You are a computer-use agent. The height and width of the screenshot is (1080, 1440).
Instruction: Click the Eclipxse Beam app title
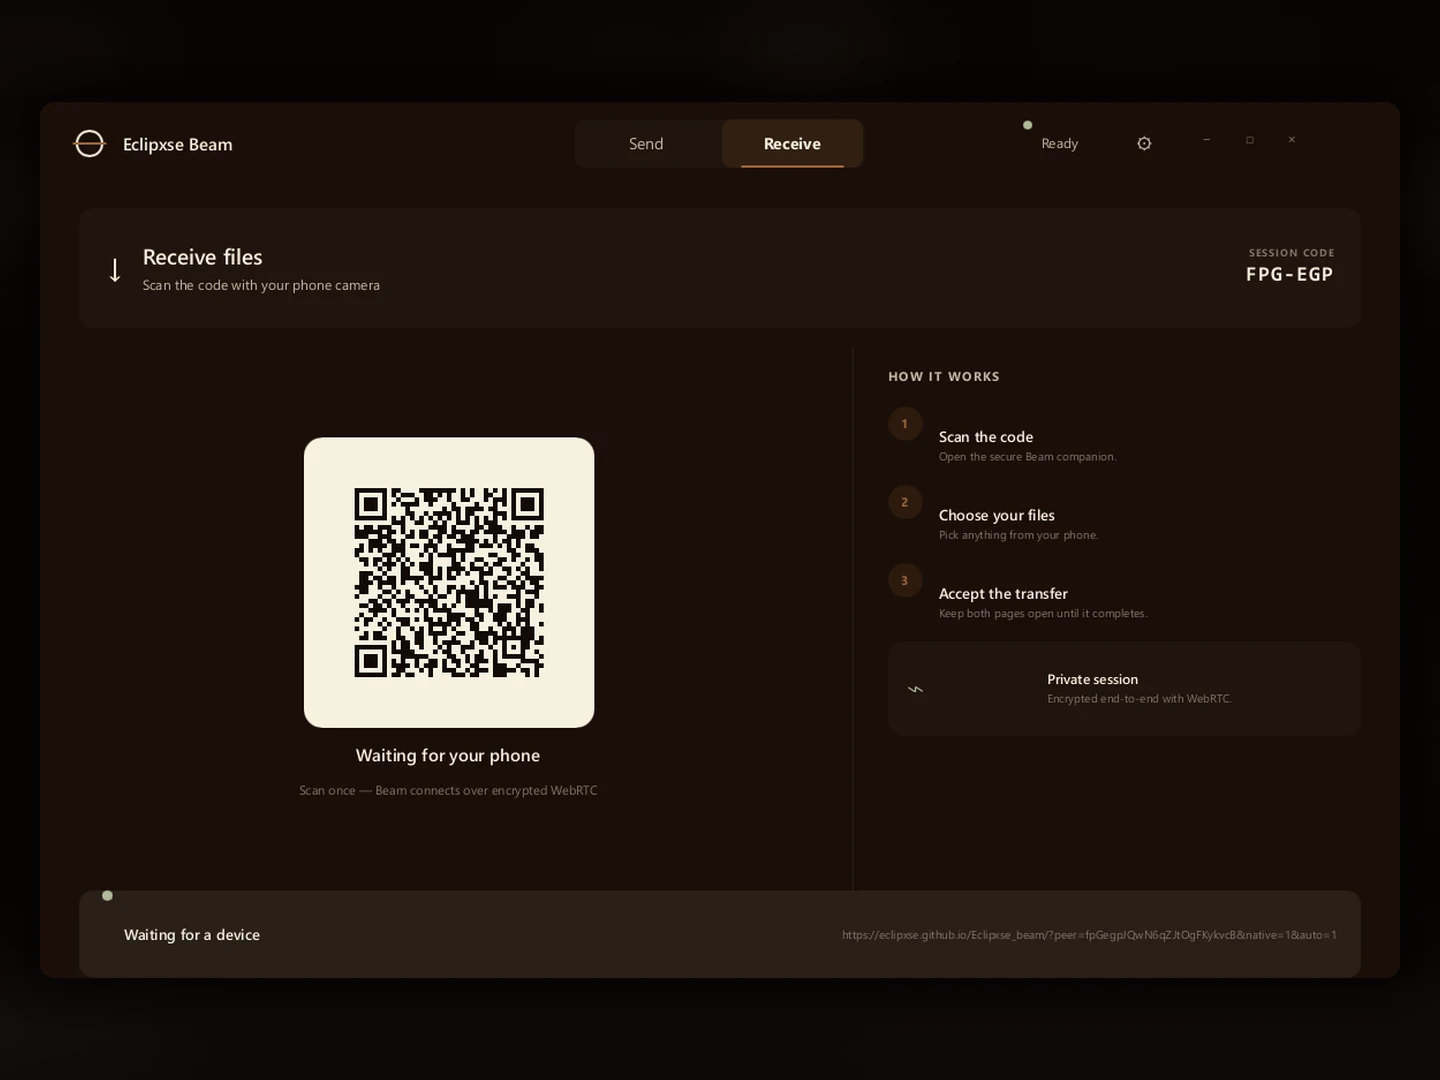click(x=178, y=145)
